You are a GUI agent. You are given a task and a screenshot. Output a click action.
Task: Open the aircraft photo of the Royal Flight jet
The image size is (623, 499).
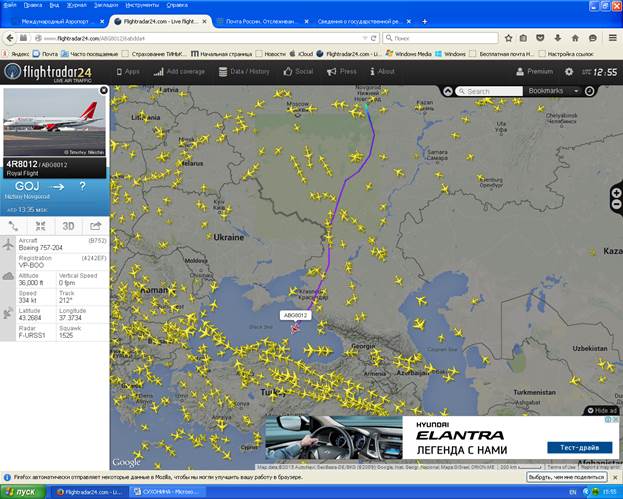(x=55, y=122)
